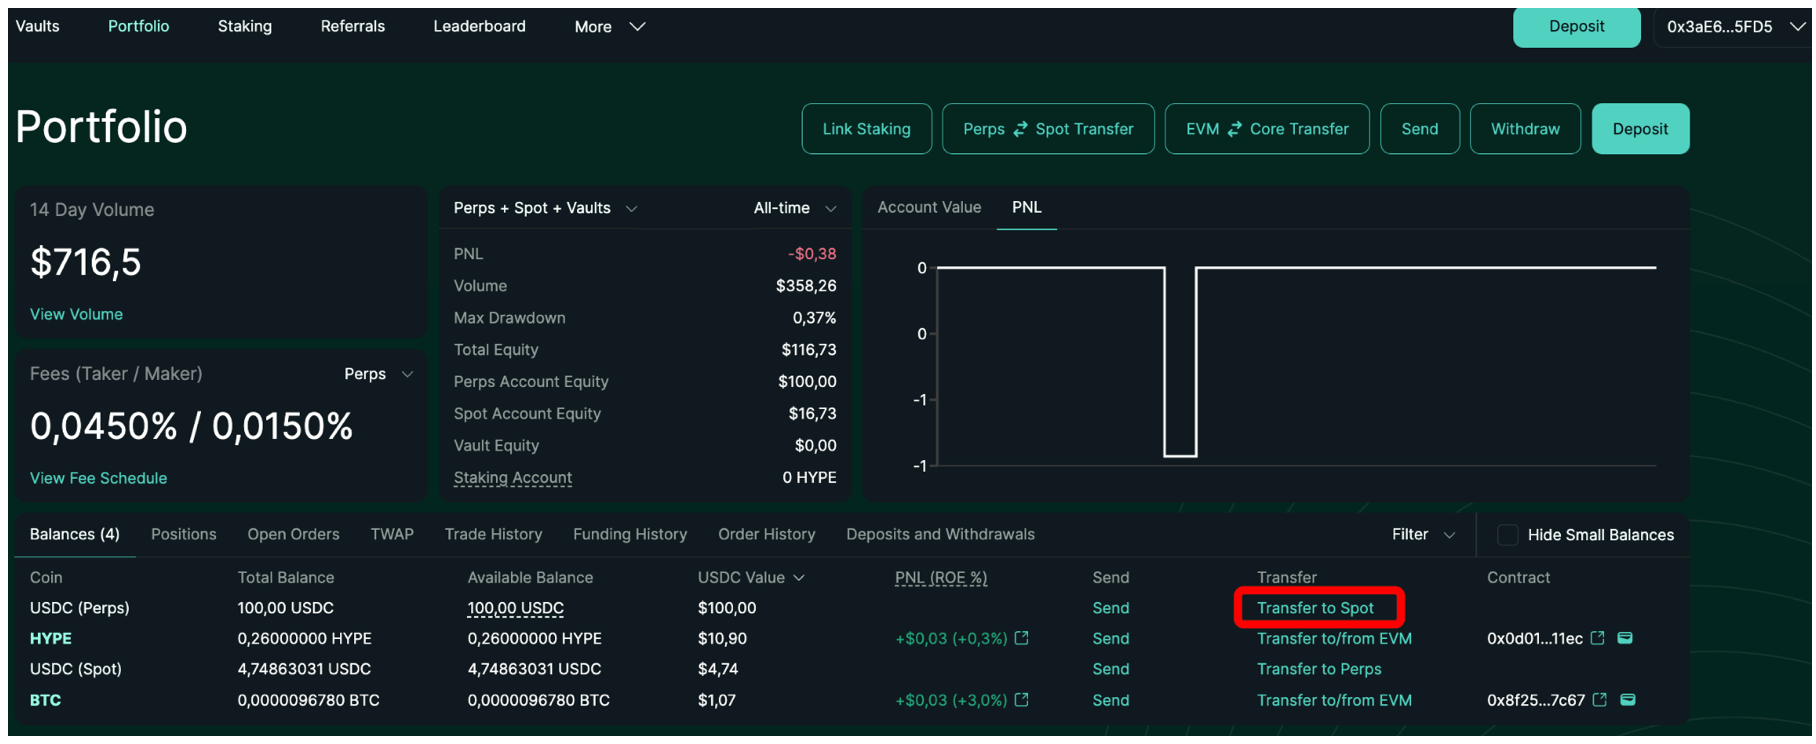The image size is (1816, 744).
Task: Open wallet address 0x3aE6...5FD5 menu
Action: (x=1733, y=27)
